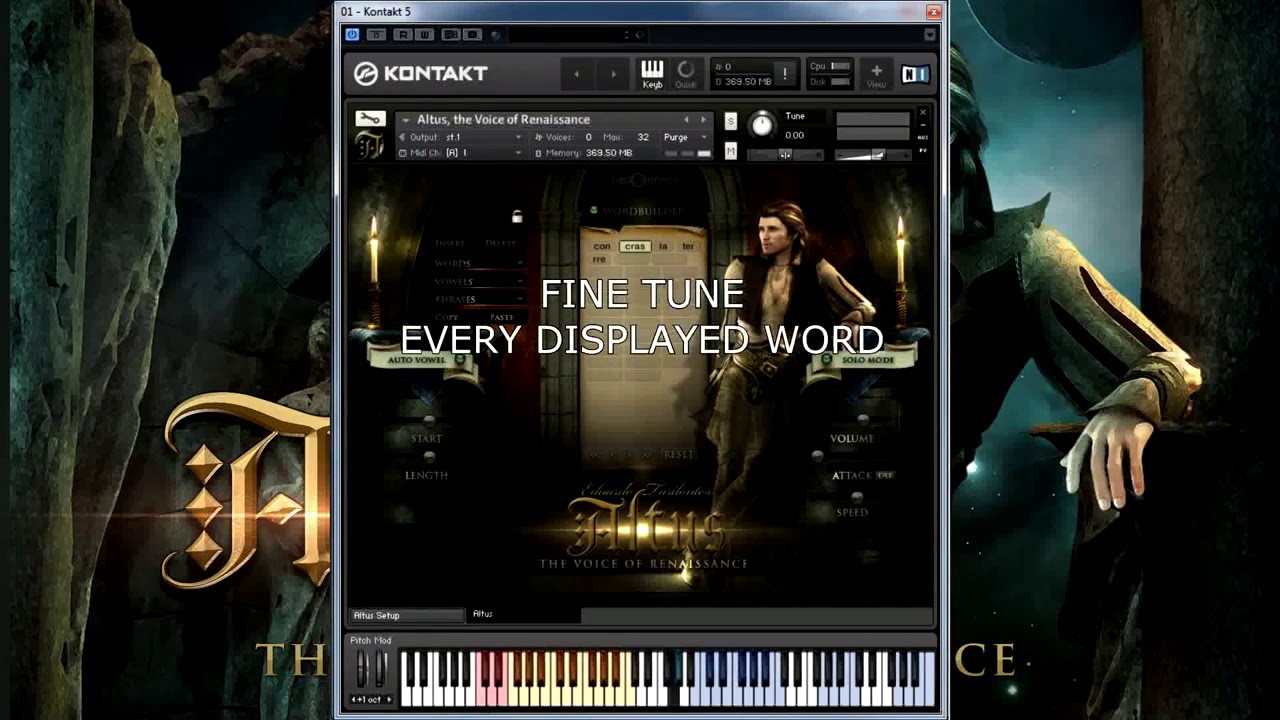Open the Phrases dropdown
This screenshot has width=1280, height=720.
pyautogui.click(x=478, y=299)
